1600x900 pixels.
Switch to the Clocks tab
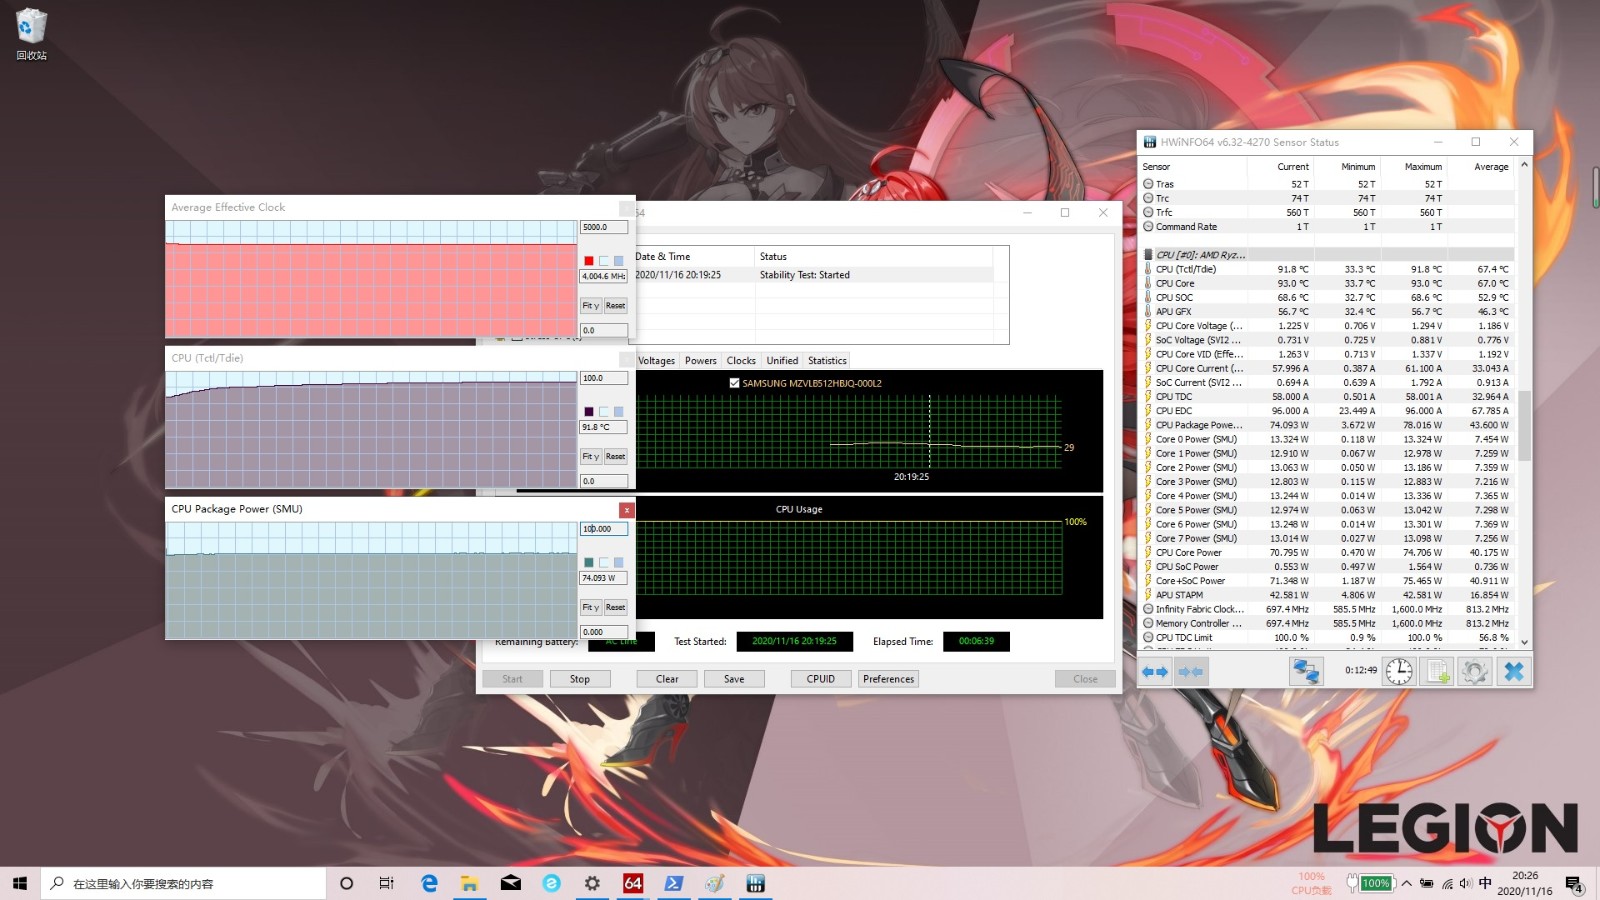click(741, 361)
